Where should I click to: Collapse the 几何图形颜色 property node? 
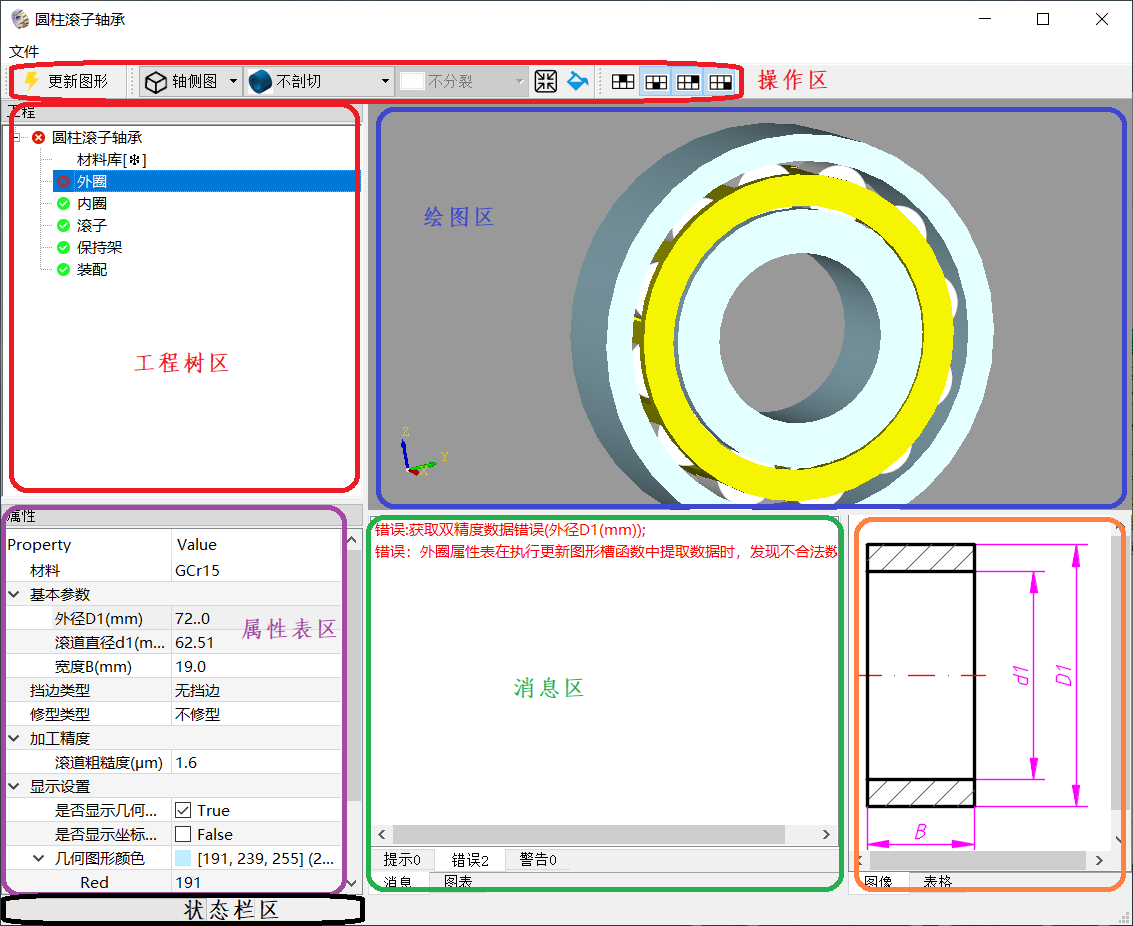click(39, 859)
